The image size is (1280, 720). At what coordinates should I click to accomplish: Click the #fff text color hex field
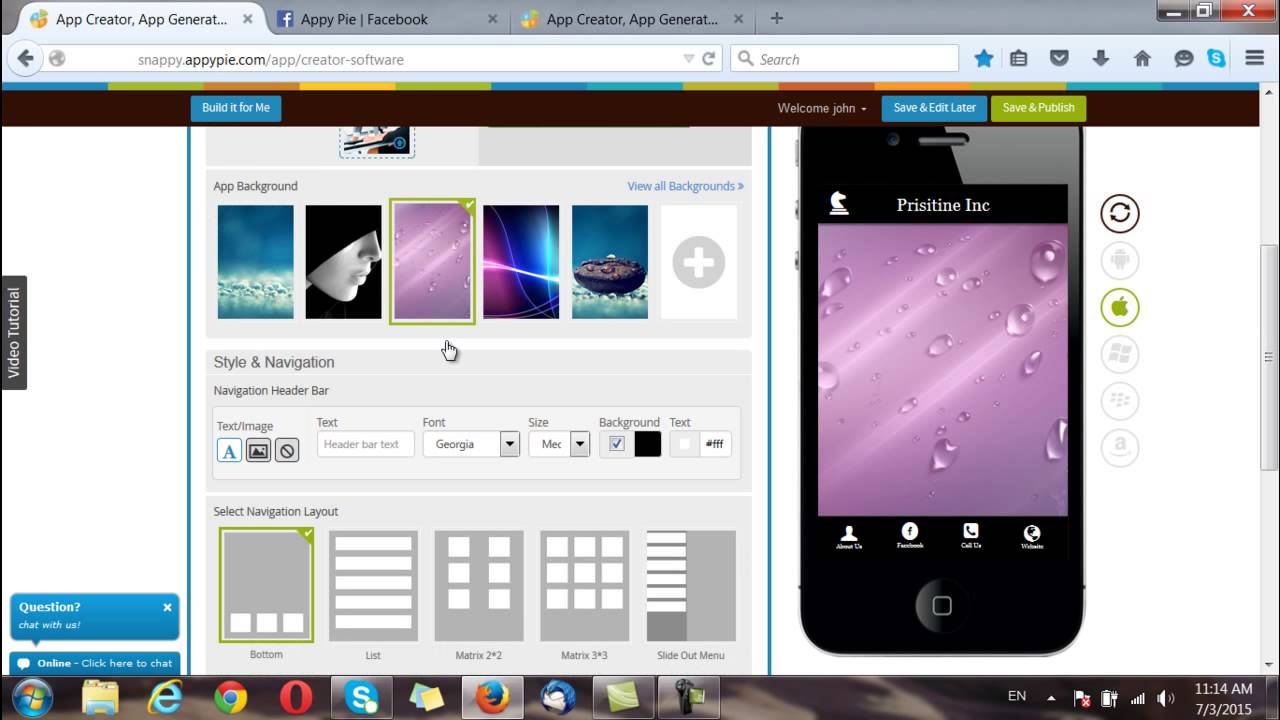[x=714, y=444]
